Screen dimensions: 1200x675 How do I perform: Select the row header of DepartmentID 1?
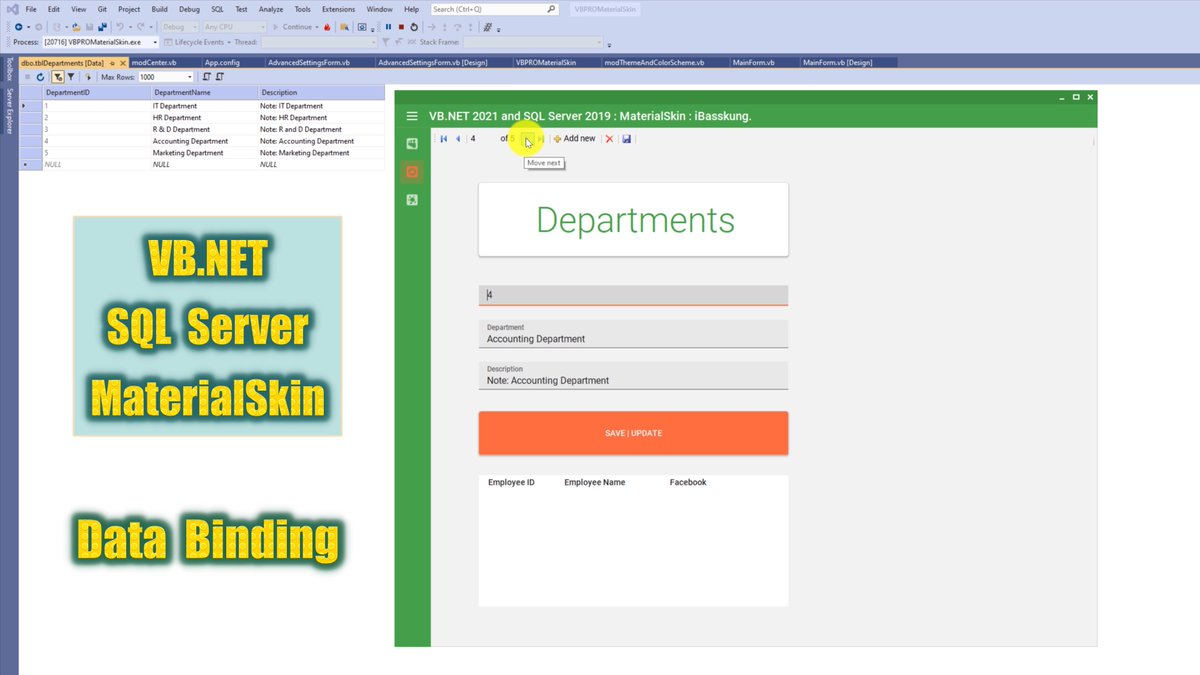(30, 105)
